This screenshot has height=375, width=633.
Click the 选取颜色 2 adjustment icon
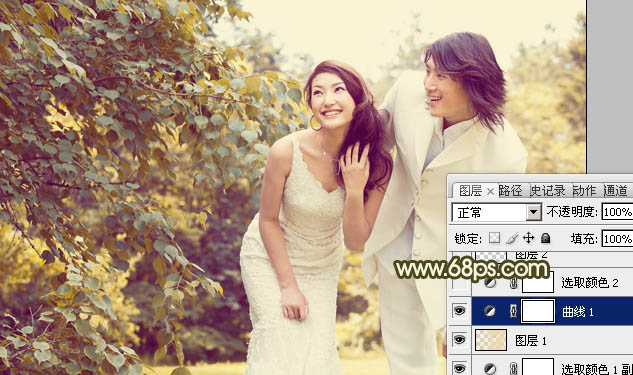coord(490,282)
